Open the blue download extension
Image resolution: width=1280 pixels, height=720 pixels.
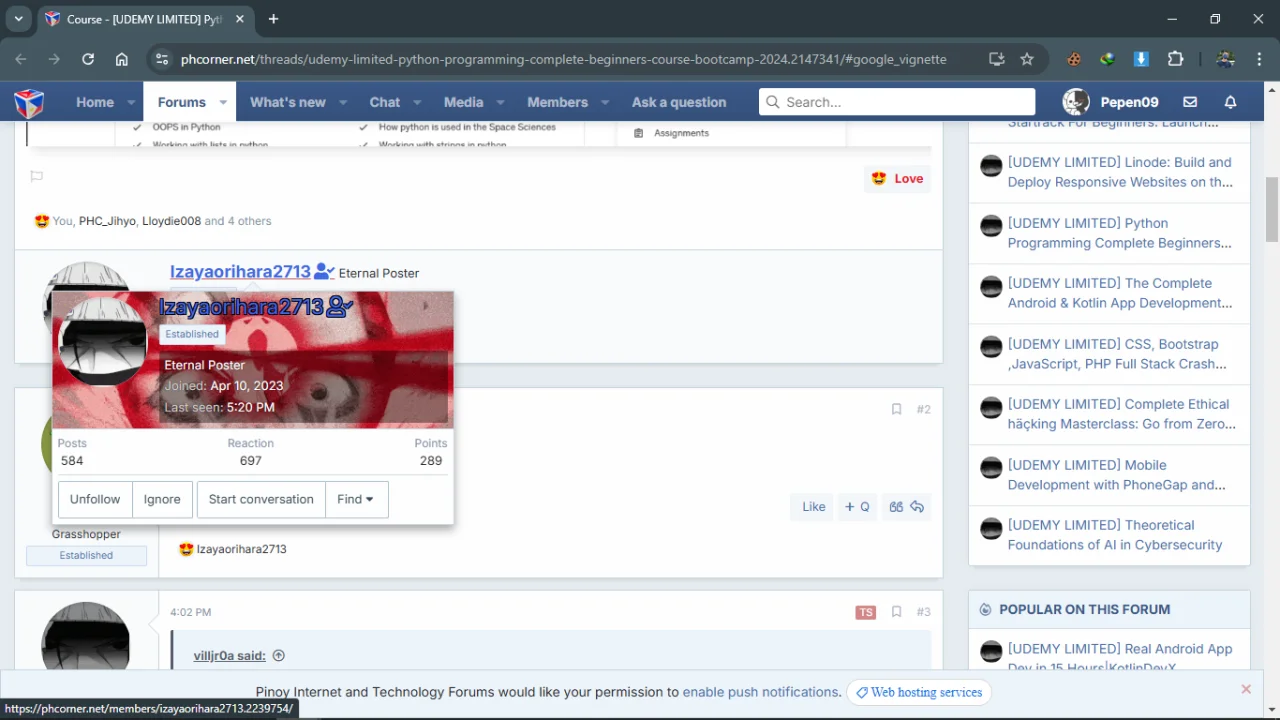point(1141,59)
